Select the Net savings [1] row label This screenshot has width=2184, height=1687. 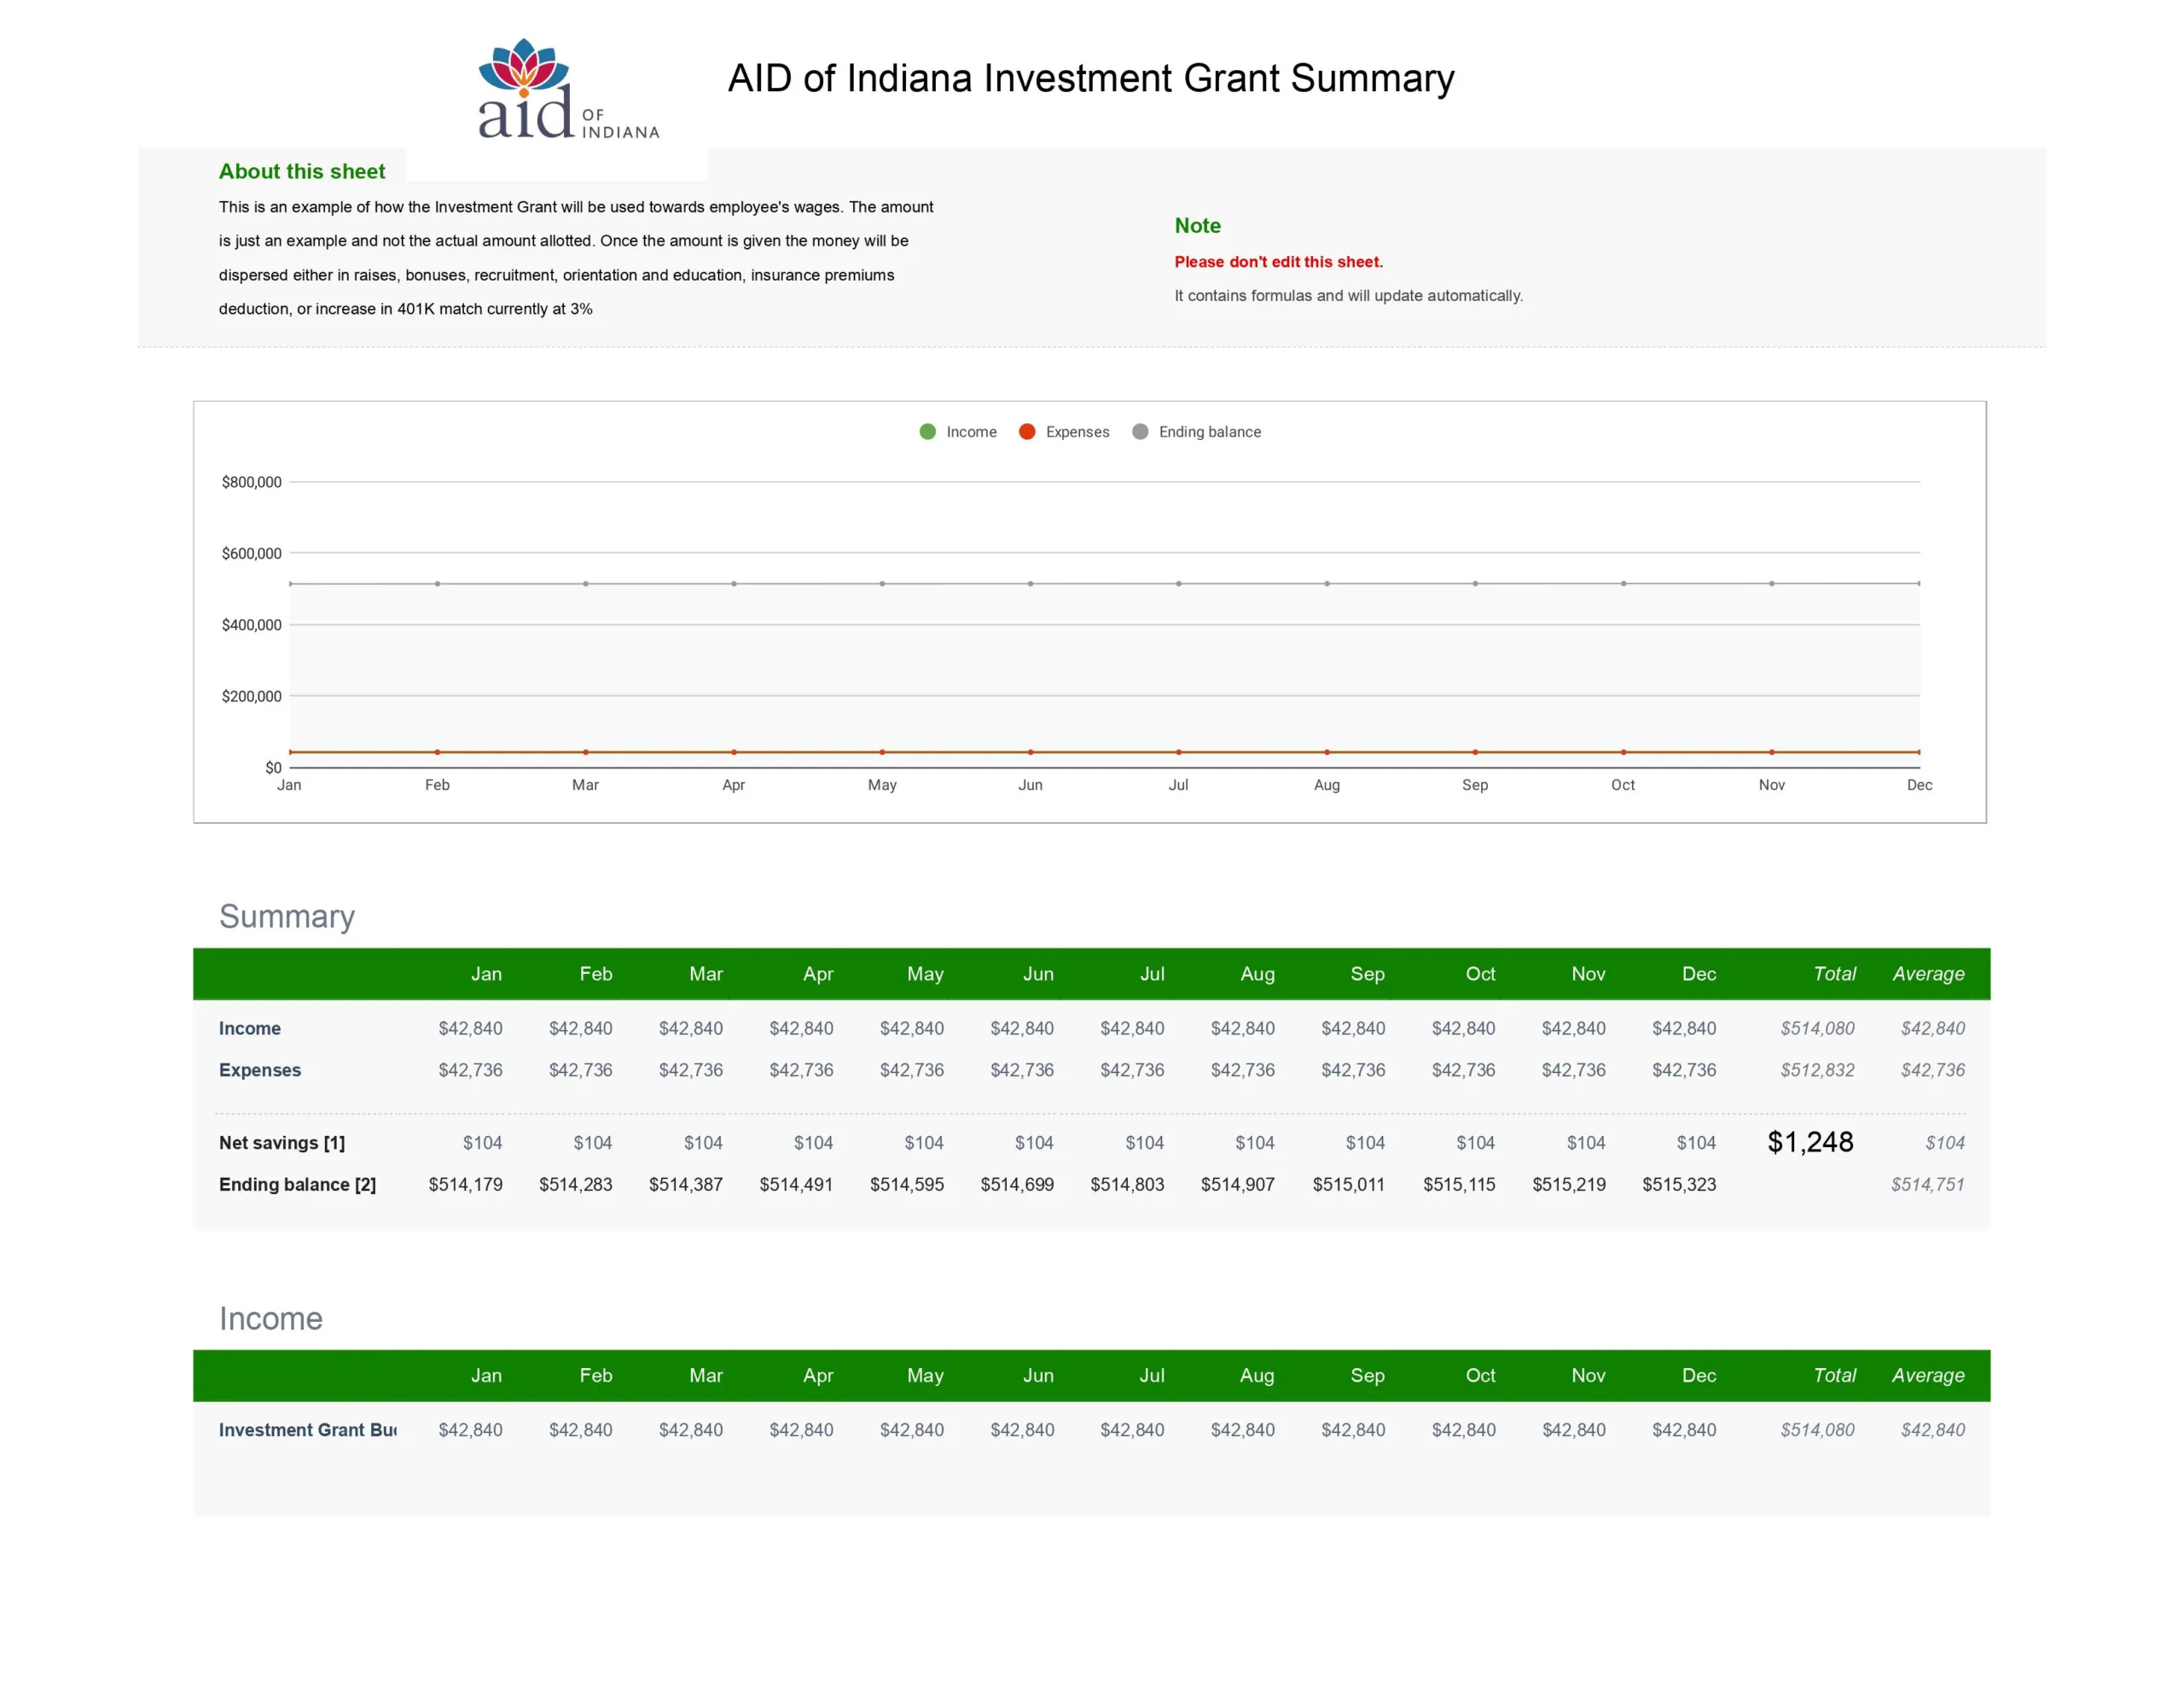coord(282,1143)
